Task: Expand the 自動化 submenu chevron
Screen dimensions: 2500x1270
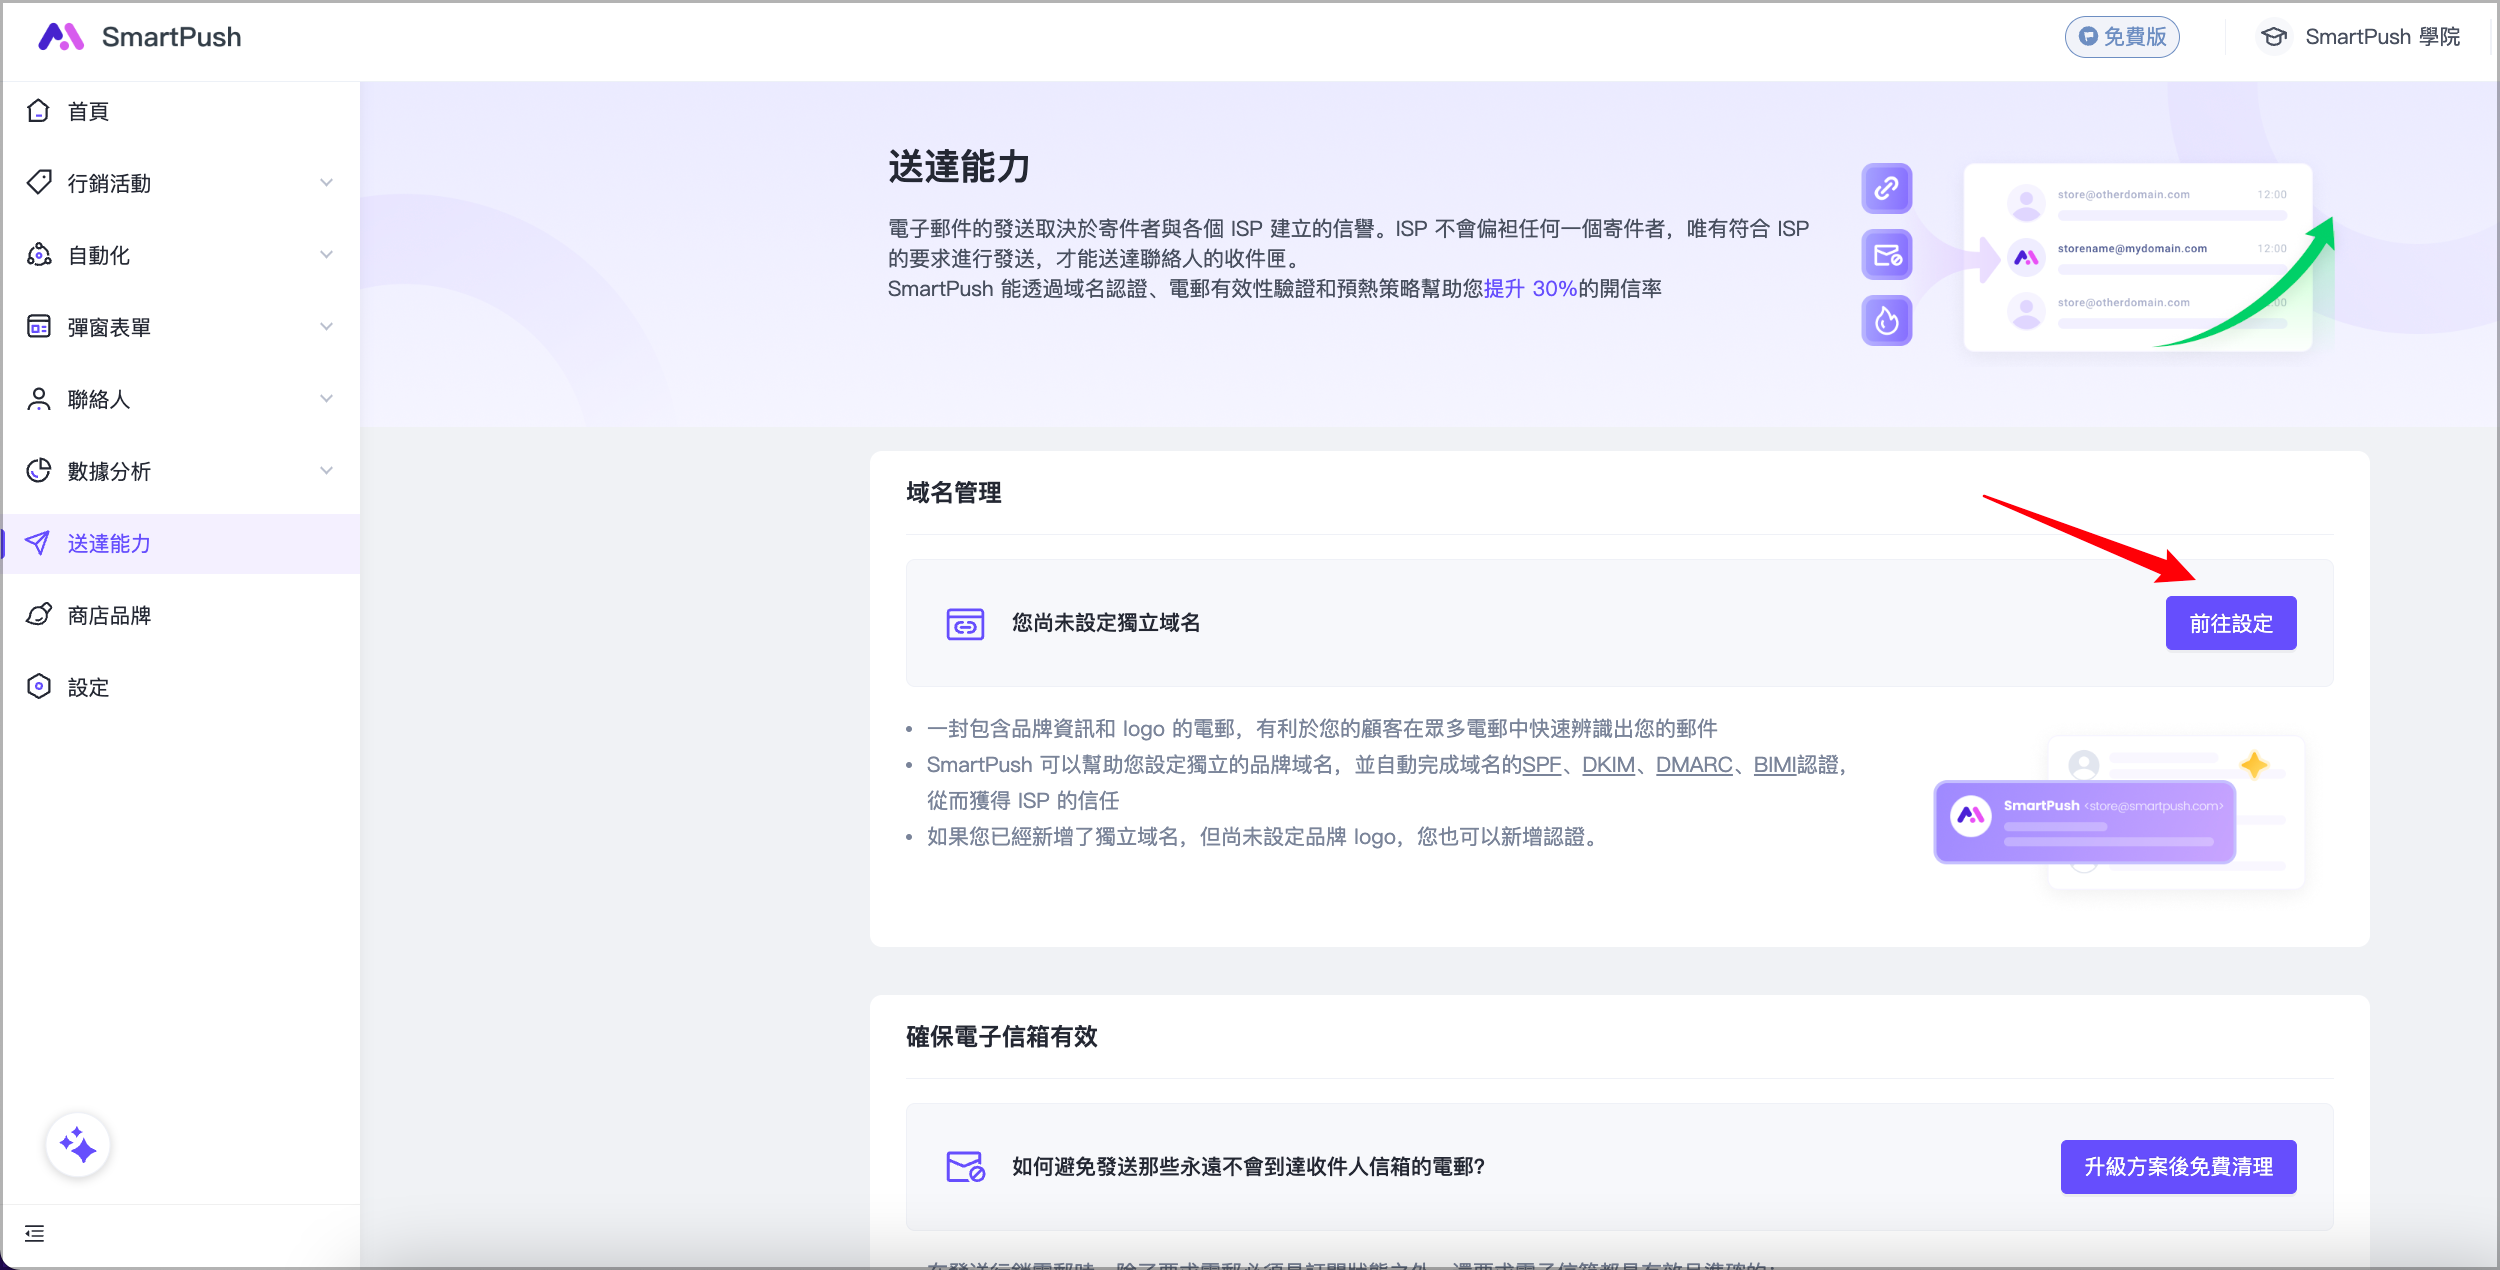Action: (326, 255)
